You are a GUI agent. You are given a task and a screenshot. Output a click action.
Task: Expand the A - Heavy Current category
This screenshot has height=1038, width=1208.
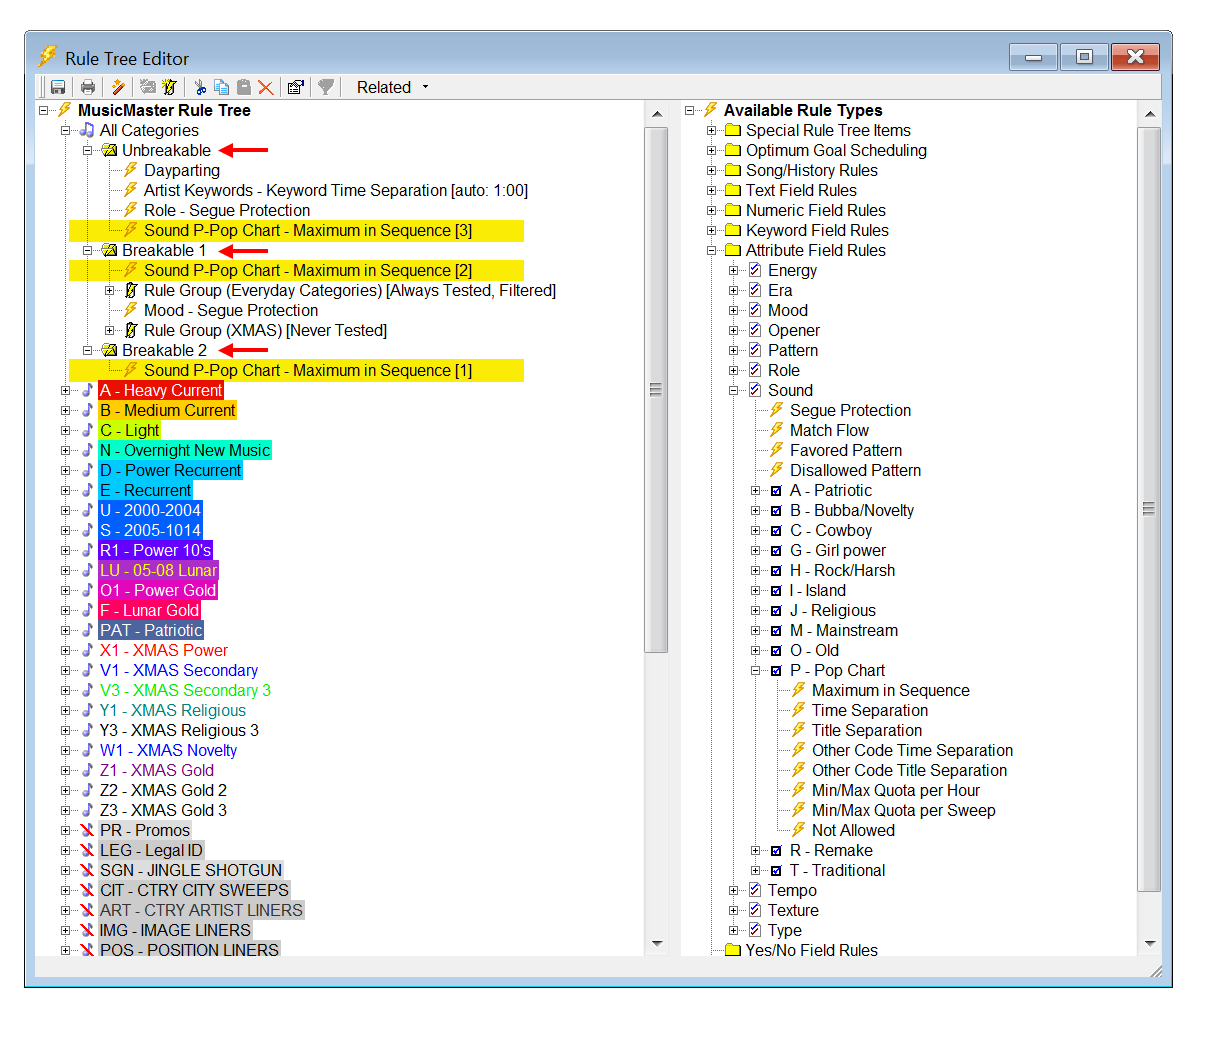coord(66,390)
